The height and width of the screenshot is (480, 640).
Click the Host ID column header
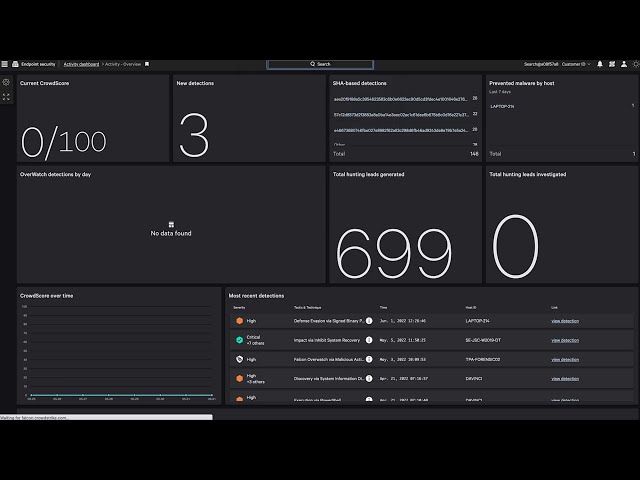tap(471, 307)
